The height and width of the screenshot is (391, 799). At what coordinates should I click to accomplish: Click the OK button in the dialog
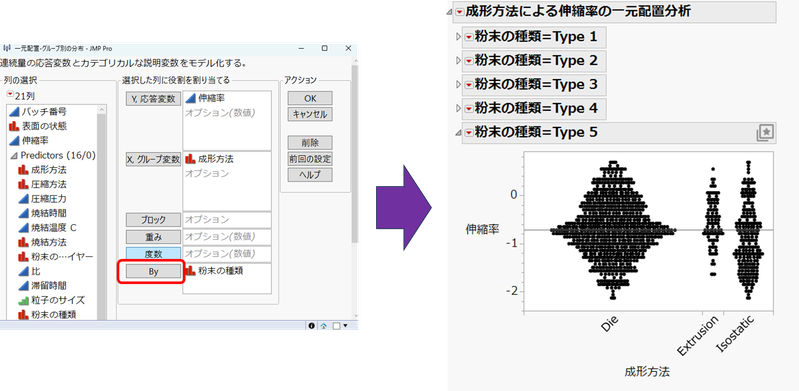click(x=310, y=98)
